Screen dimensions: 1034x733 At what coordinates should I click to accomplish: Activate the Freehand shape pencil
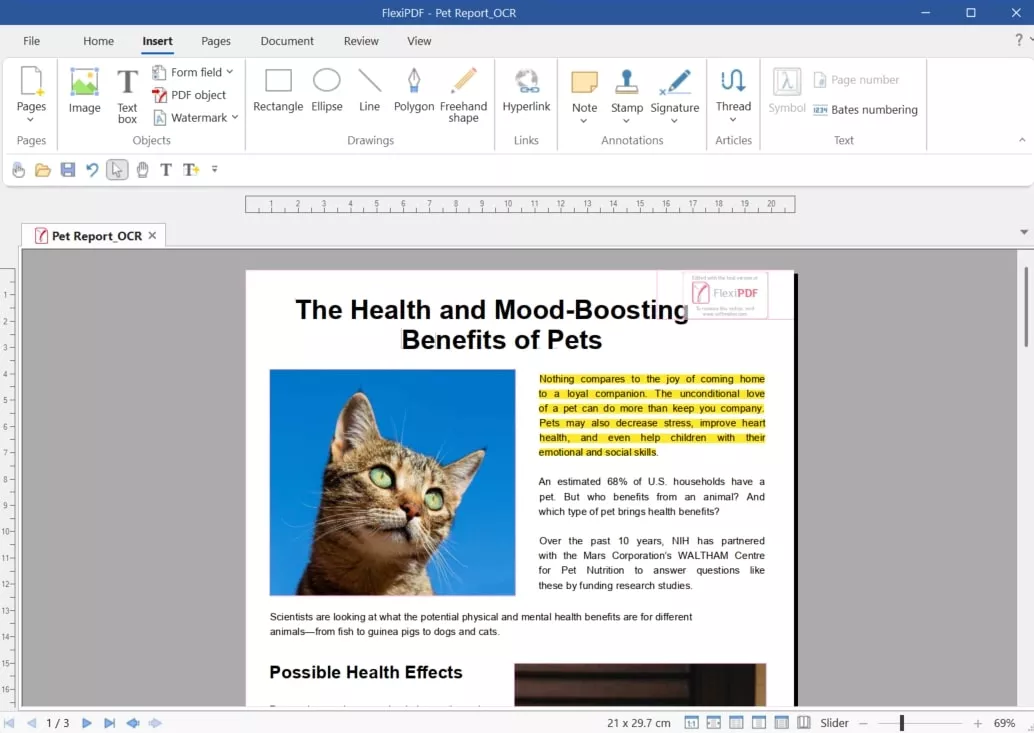[x=463, y=96]
